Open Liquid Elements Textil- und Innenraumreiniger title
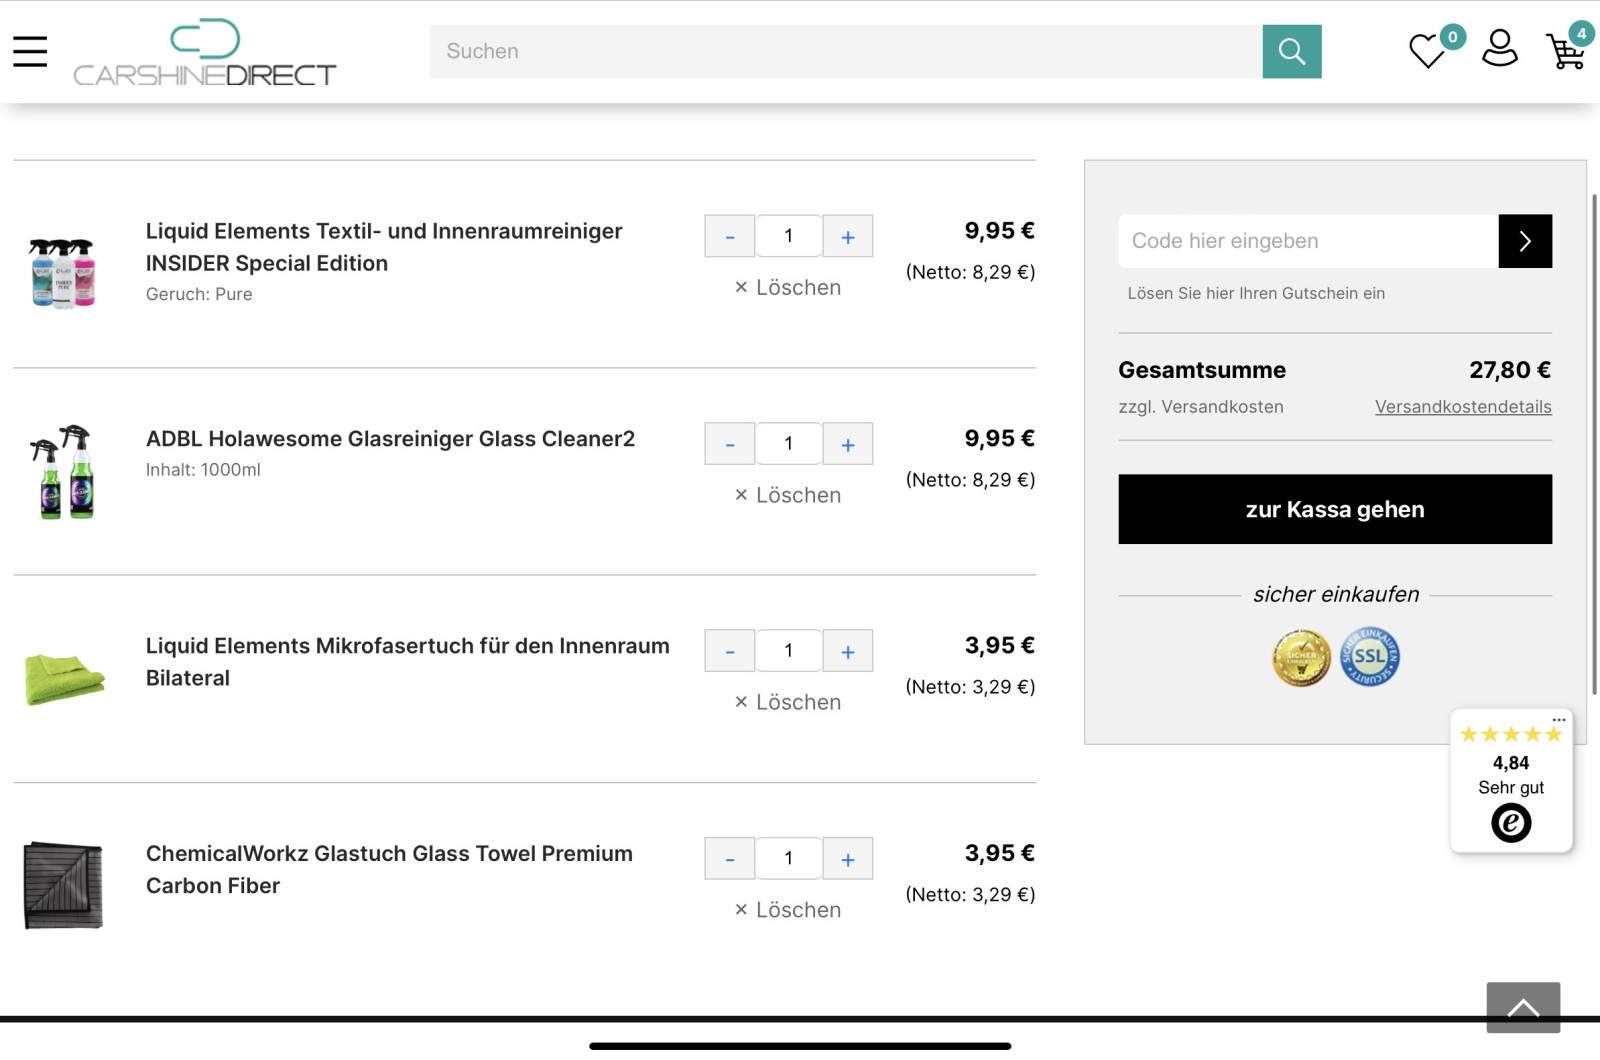Image resolution: width=1600 pixels, height=1060 pixels. 384,247
